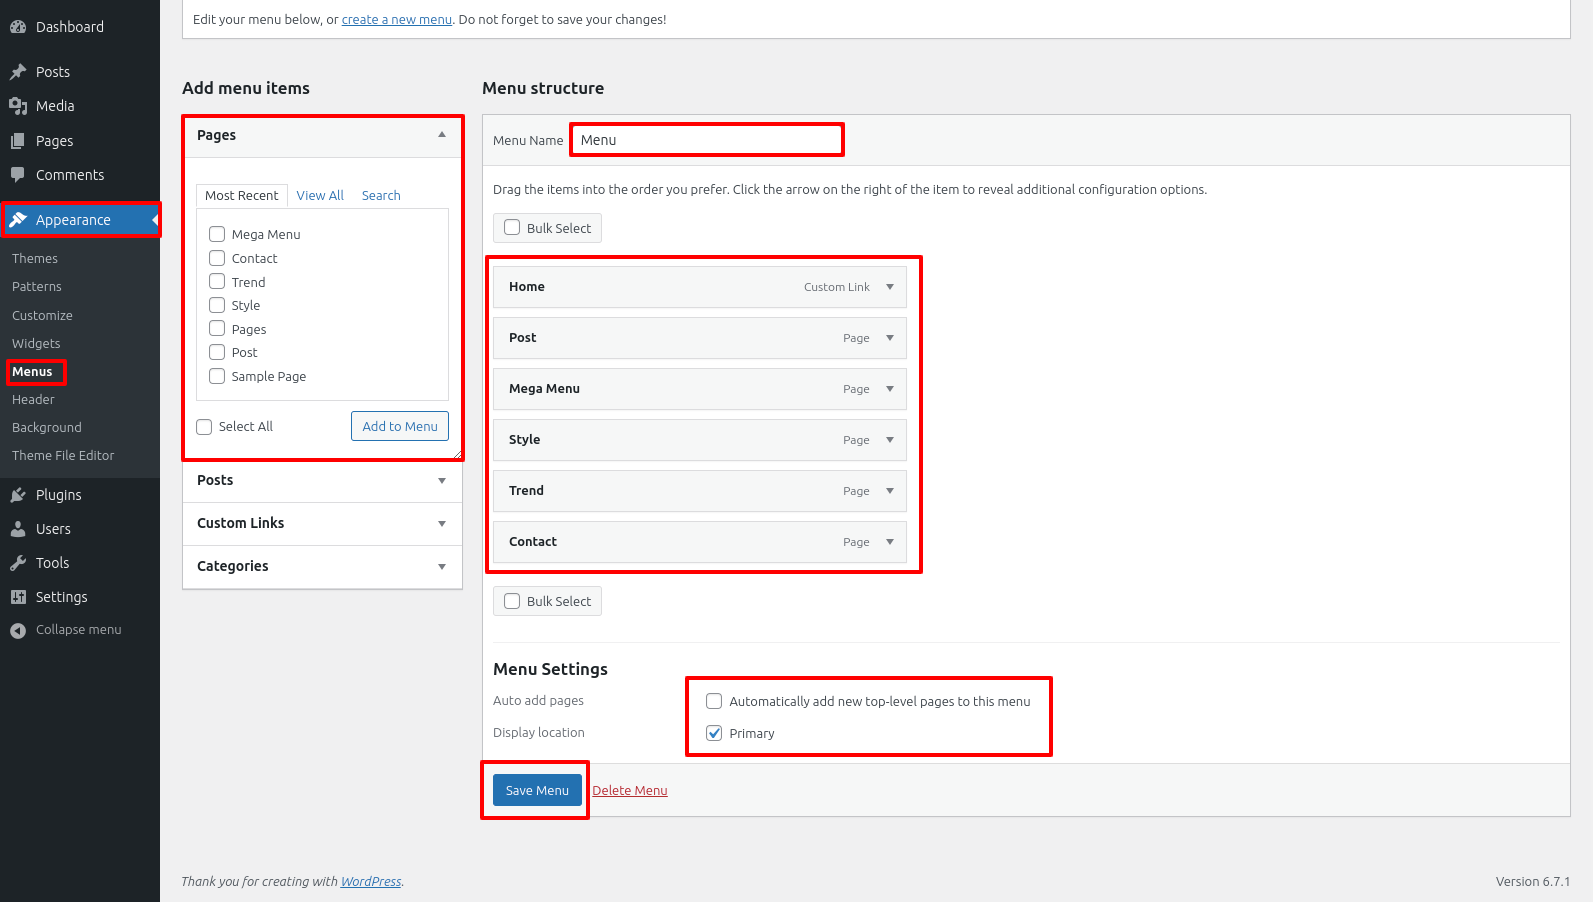
Task: Open the Widgets submenu item
Action: (36, 343)
